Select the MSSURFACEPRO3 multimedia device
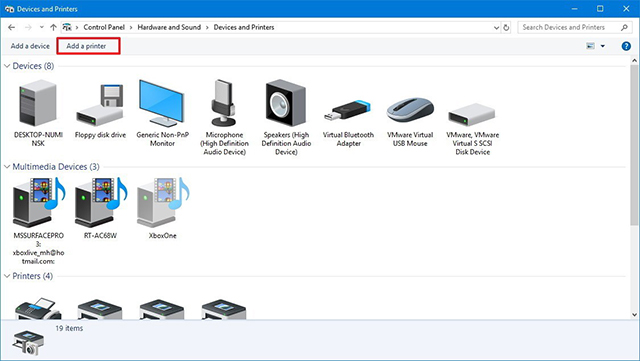This screenshot has width=640, height=361. [38, 202]
